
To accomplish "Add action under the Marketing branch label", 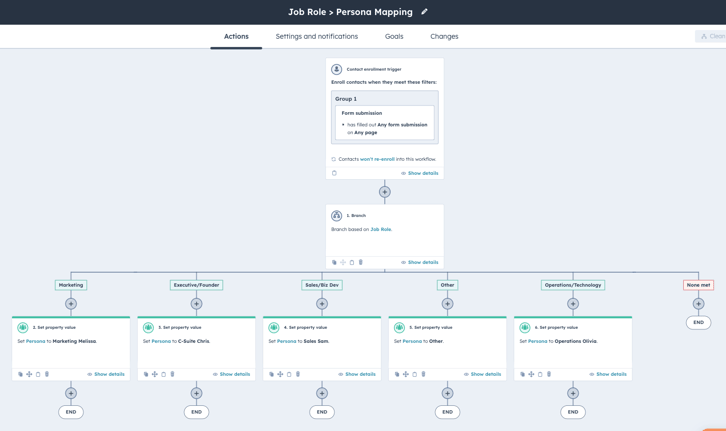I will pyautogui.click(x=71, y=304).
